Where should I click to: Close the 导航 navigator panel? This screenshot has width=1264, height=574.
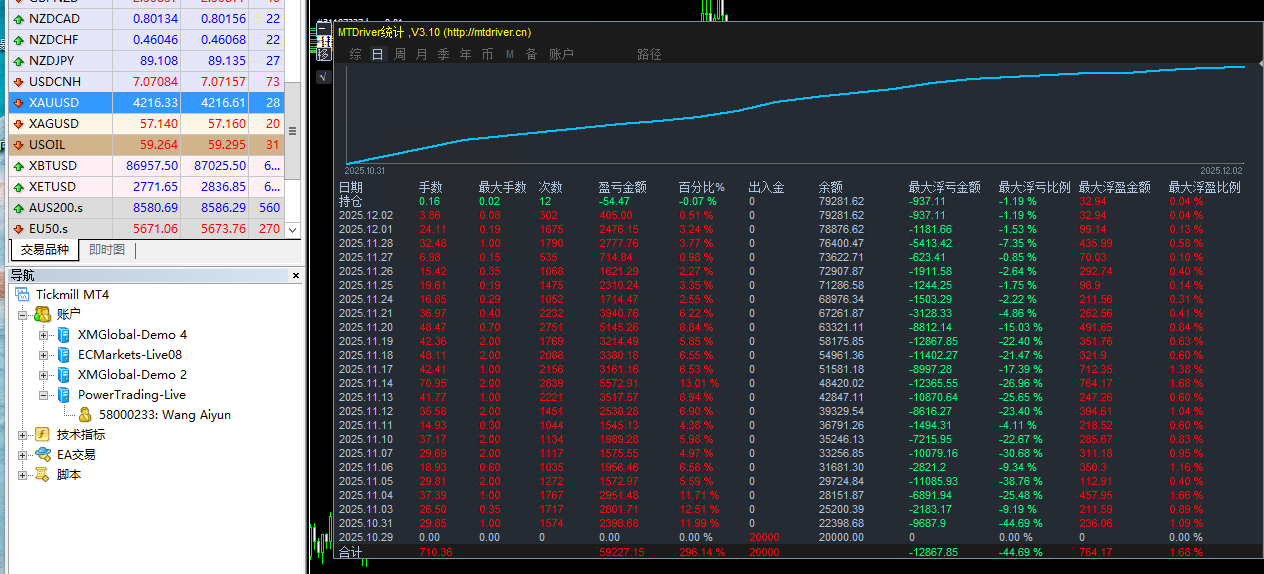pyautogui.click(x=296, y=275)
